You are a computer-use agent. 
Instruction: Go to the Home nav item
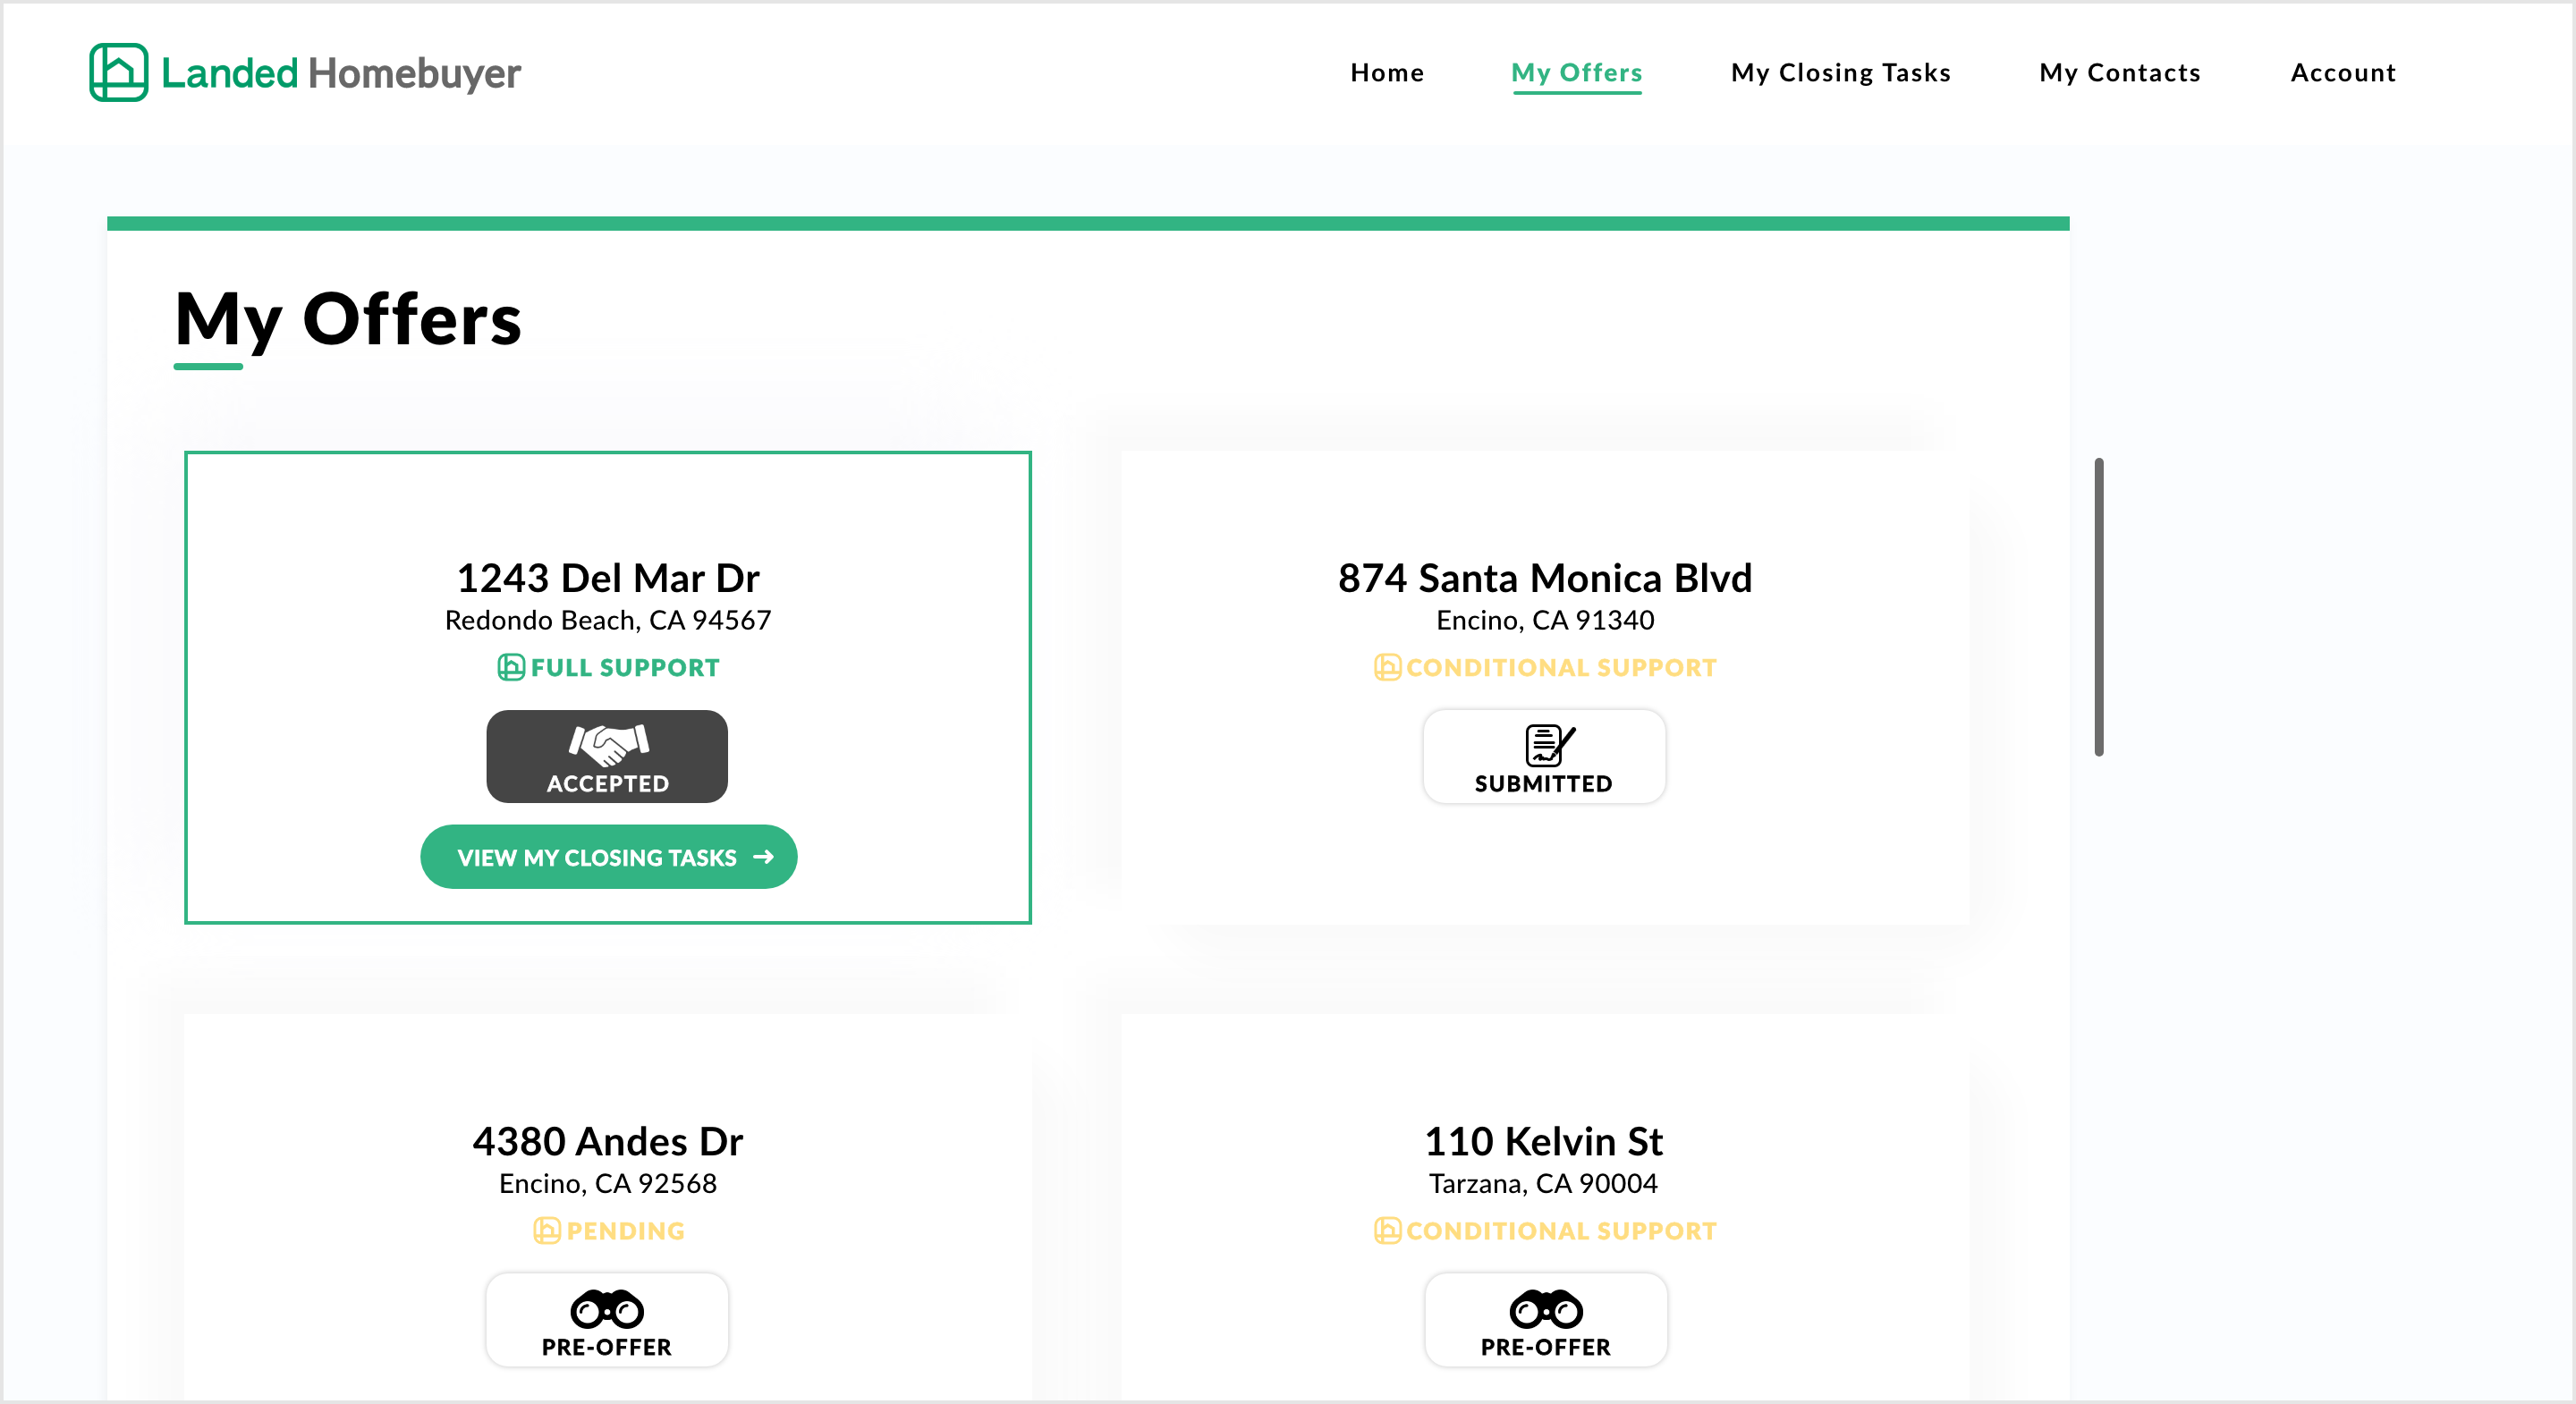tap(1387, 73)
